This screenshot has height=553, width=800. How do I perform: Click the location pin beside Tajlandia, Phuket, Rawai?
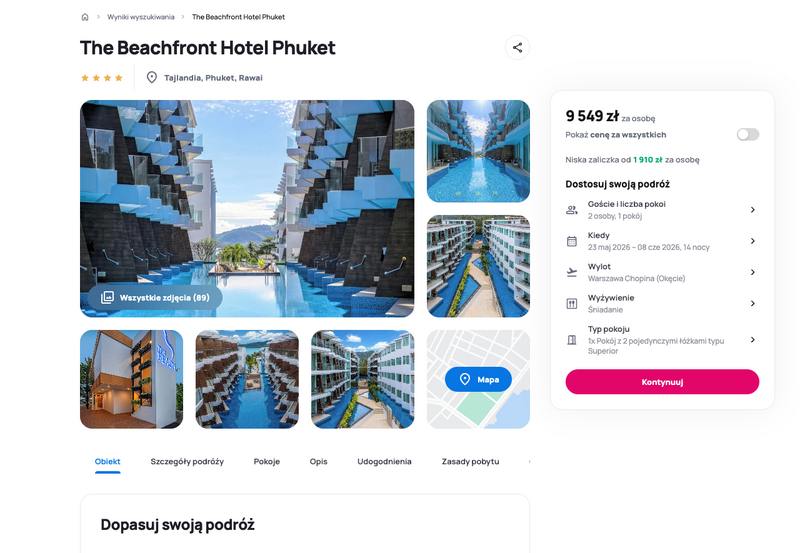152,78
